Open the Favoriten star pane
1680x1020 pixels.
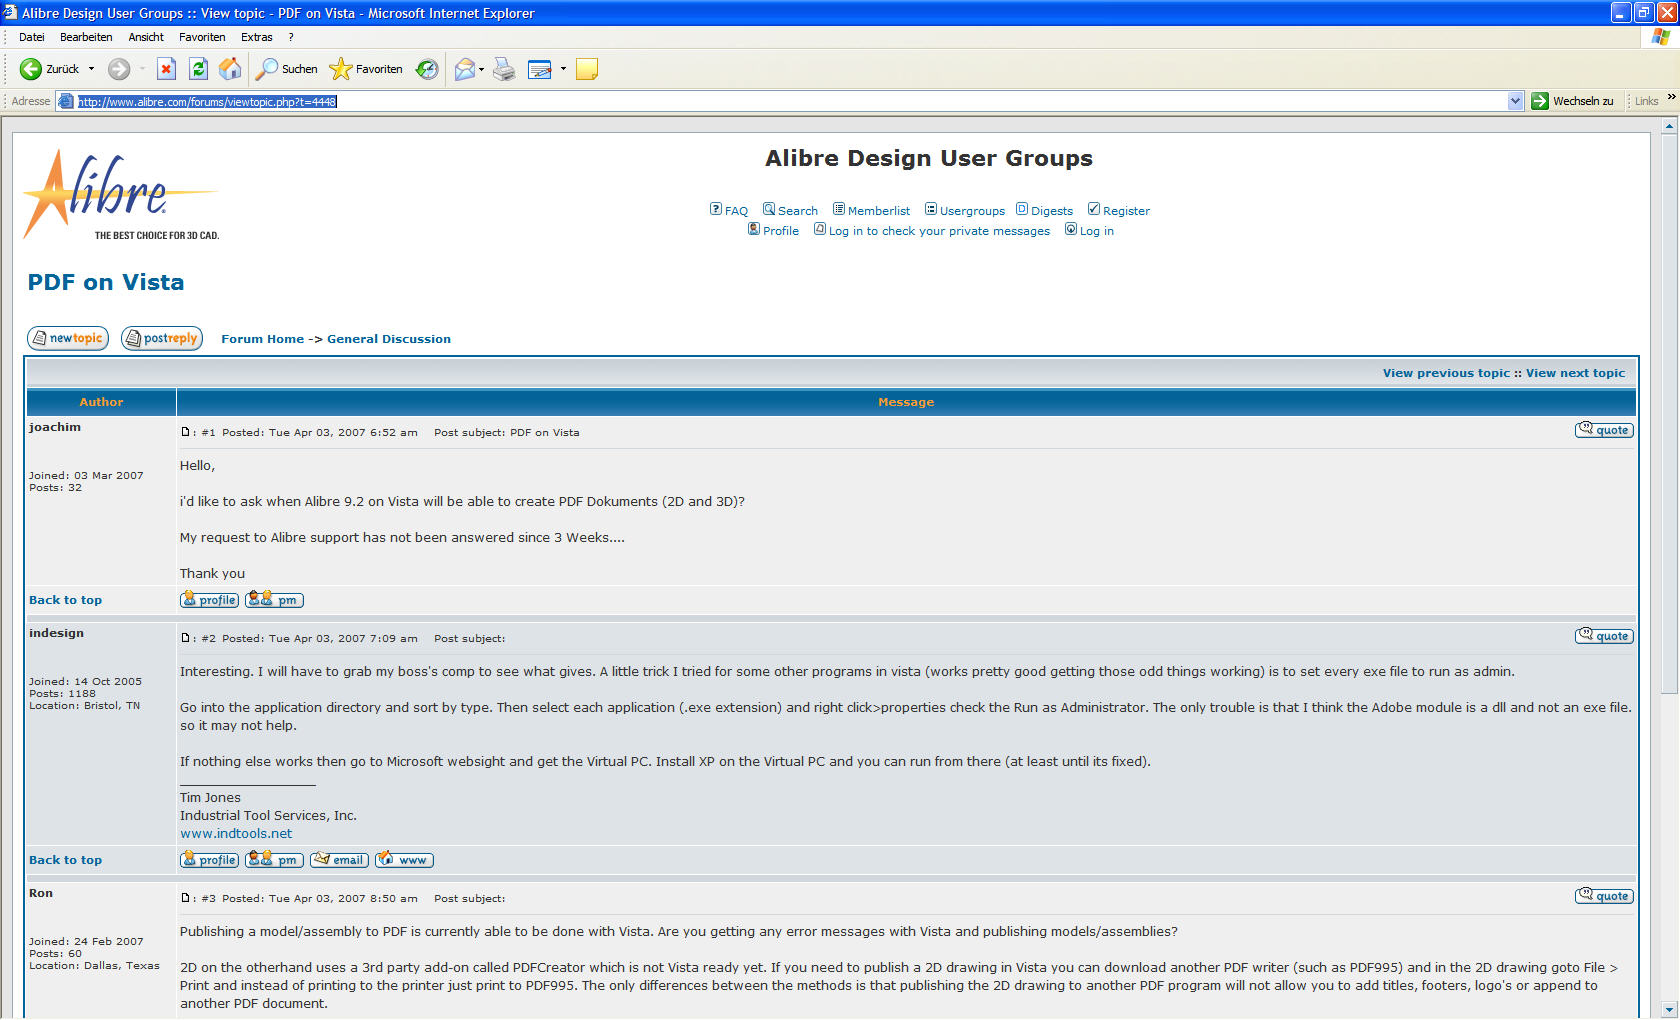coord(366,69)
